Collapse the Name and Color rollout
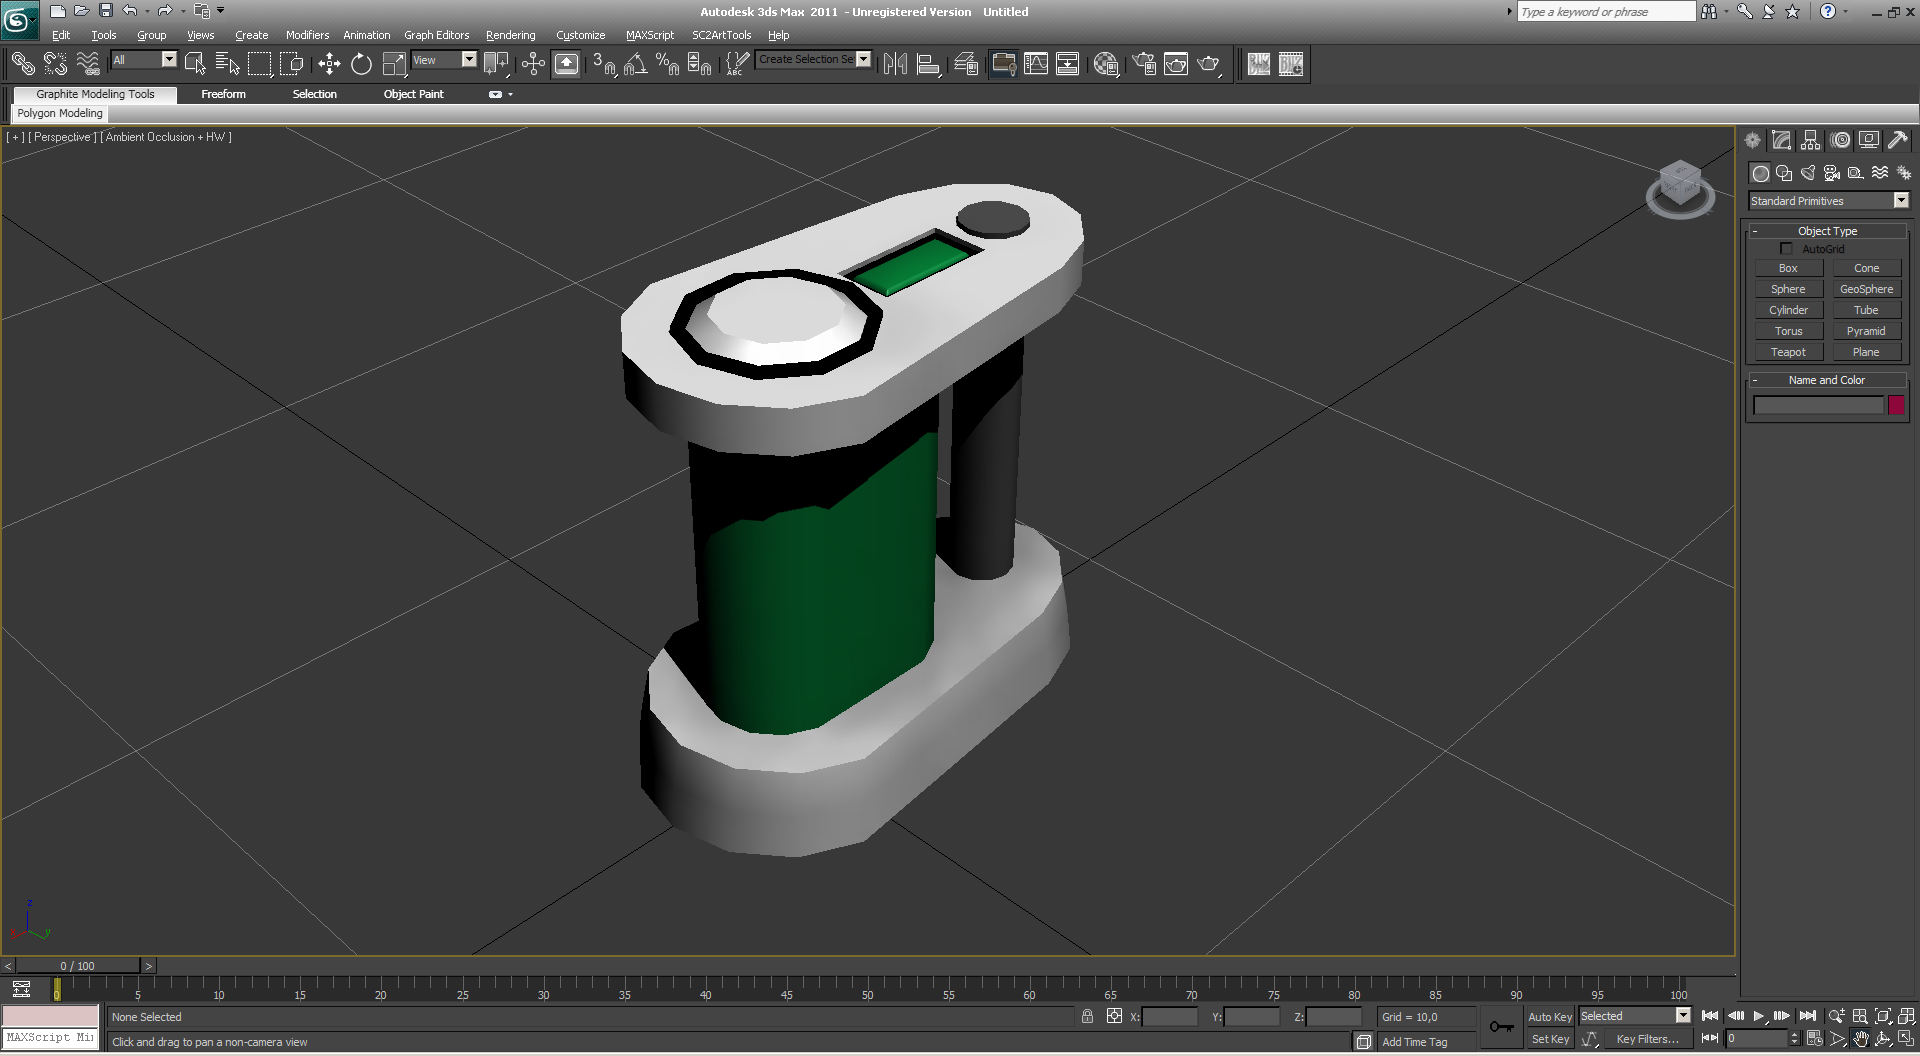Viewport: 1920px width, 1056px height. click(1826, 380)
